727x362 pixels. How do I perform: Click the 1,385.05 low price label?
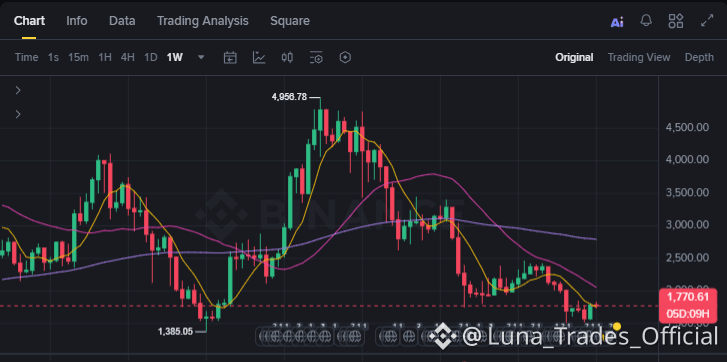[175, 331]
